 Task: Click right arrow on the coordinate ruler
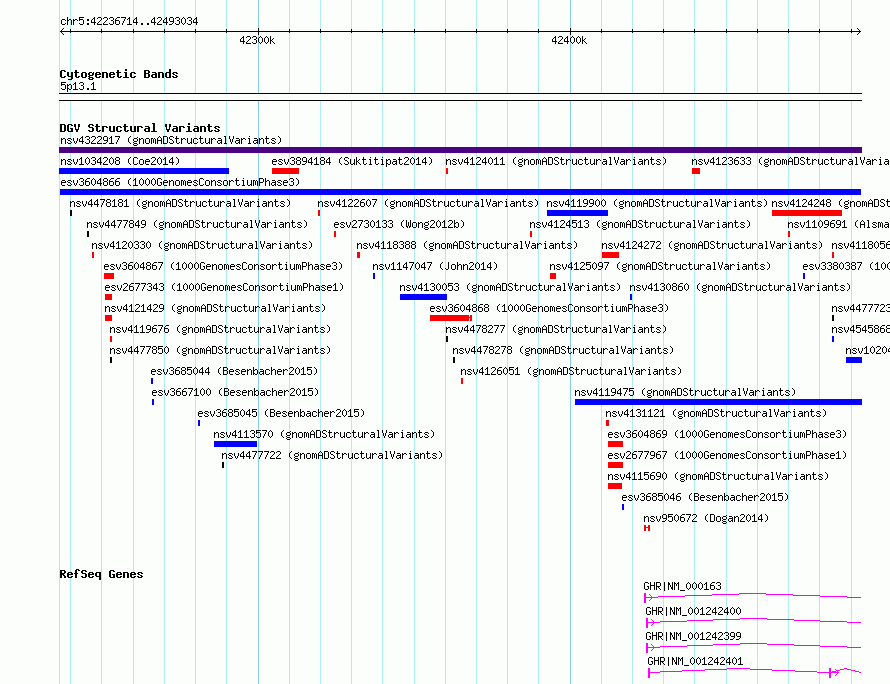click(859, 31)
